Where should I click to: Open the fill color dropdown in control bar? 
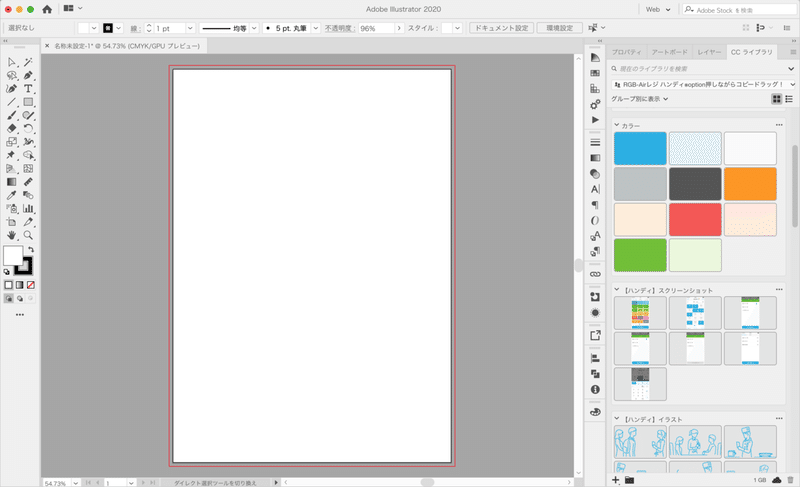coord(94,28)
